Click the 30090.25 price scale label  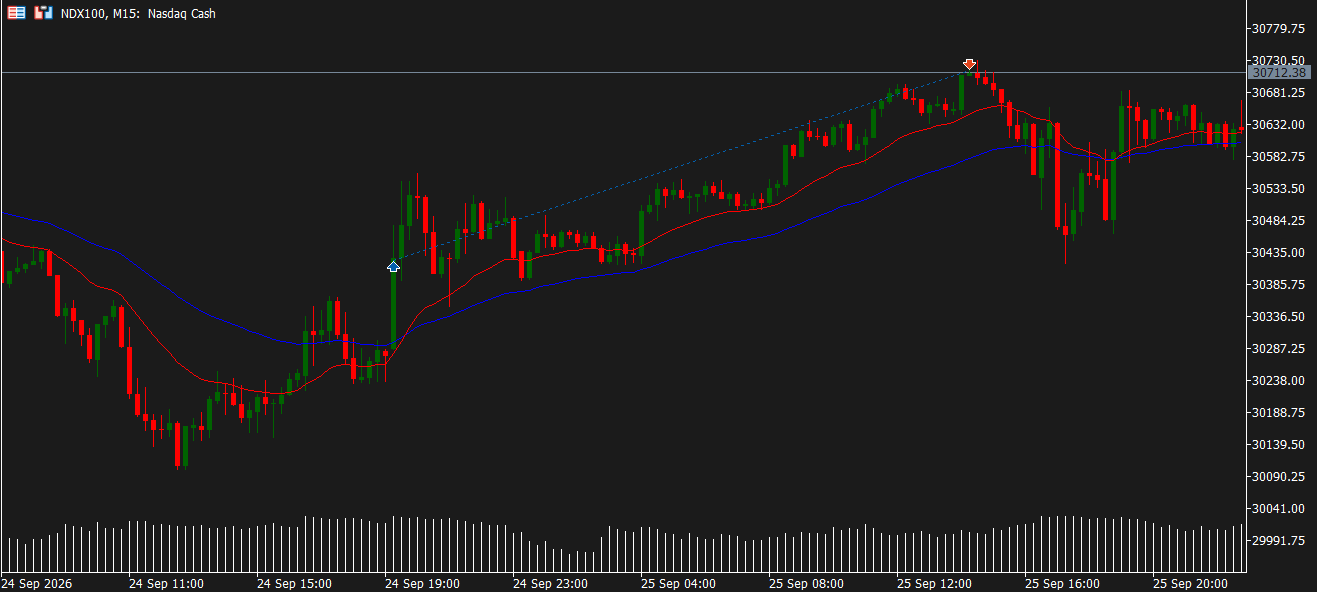1278,476
